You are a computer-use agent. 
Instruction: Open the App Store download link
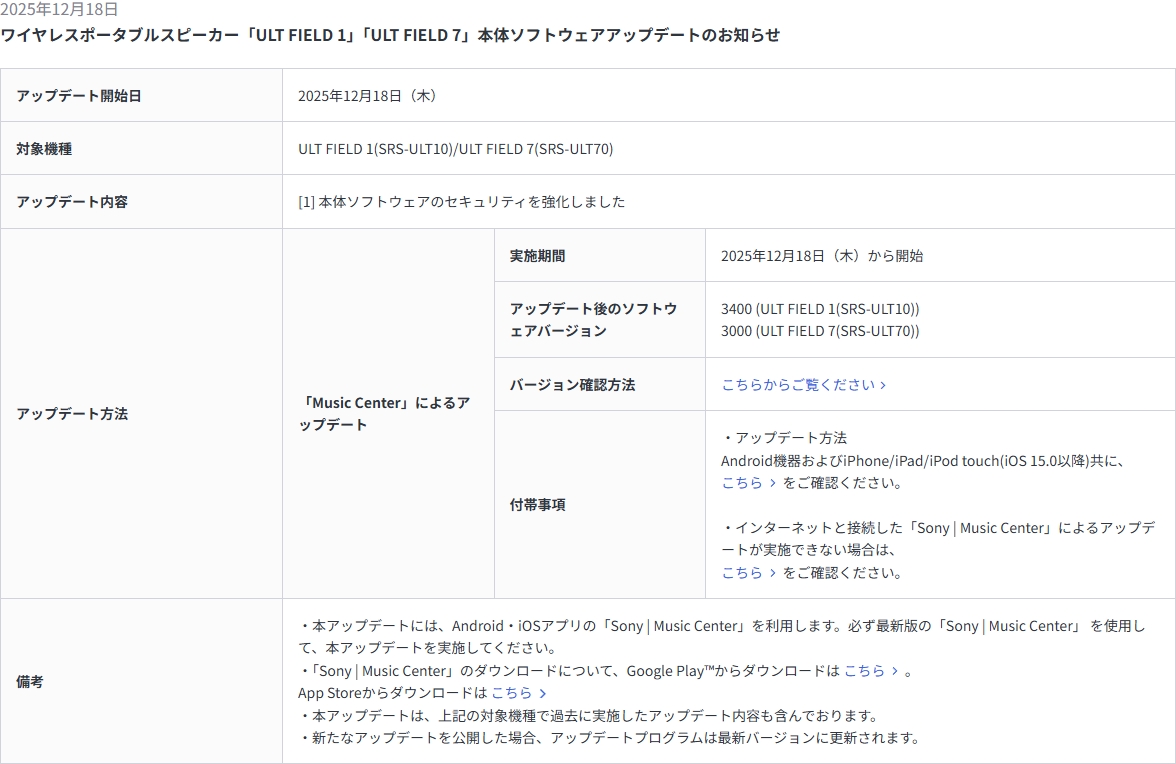point(518,693)
